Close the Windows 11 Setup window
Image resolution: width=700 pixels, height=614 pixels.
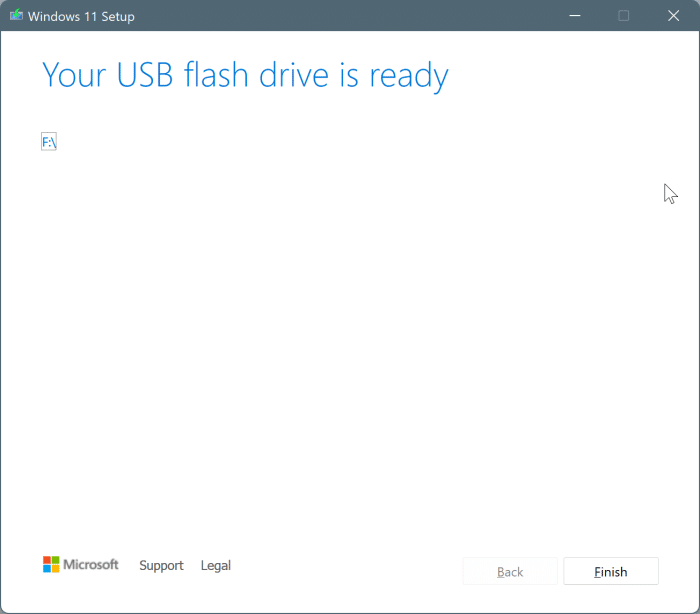pyautogui.click(x=673, y=16)
